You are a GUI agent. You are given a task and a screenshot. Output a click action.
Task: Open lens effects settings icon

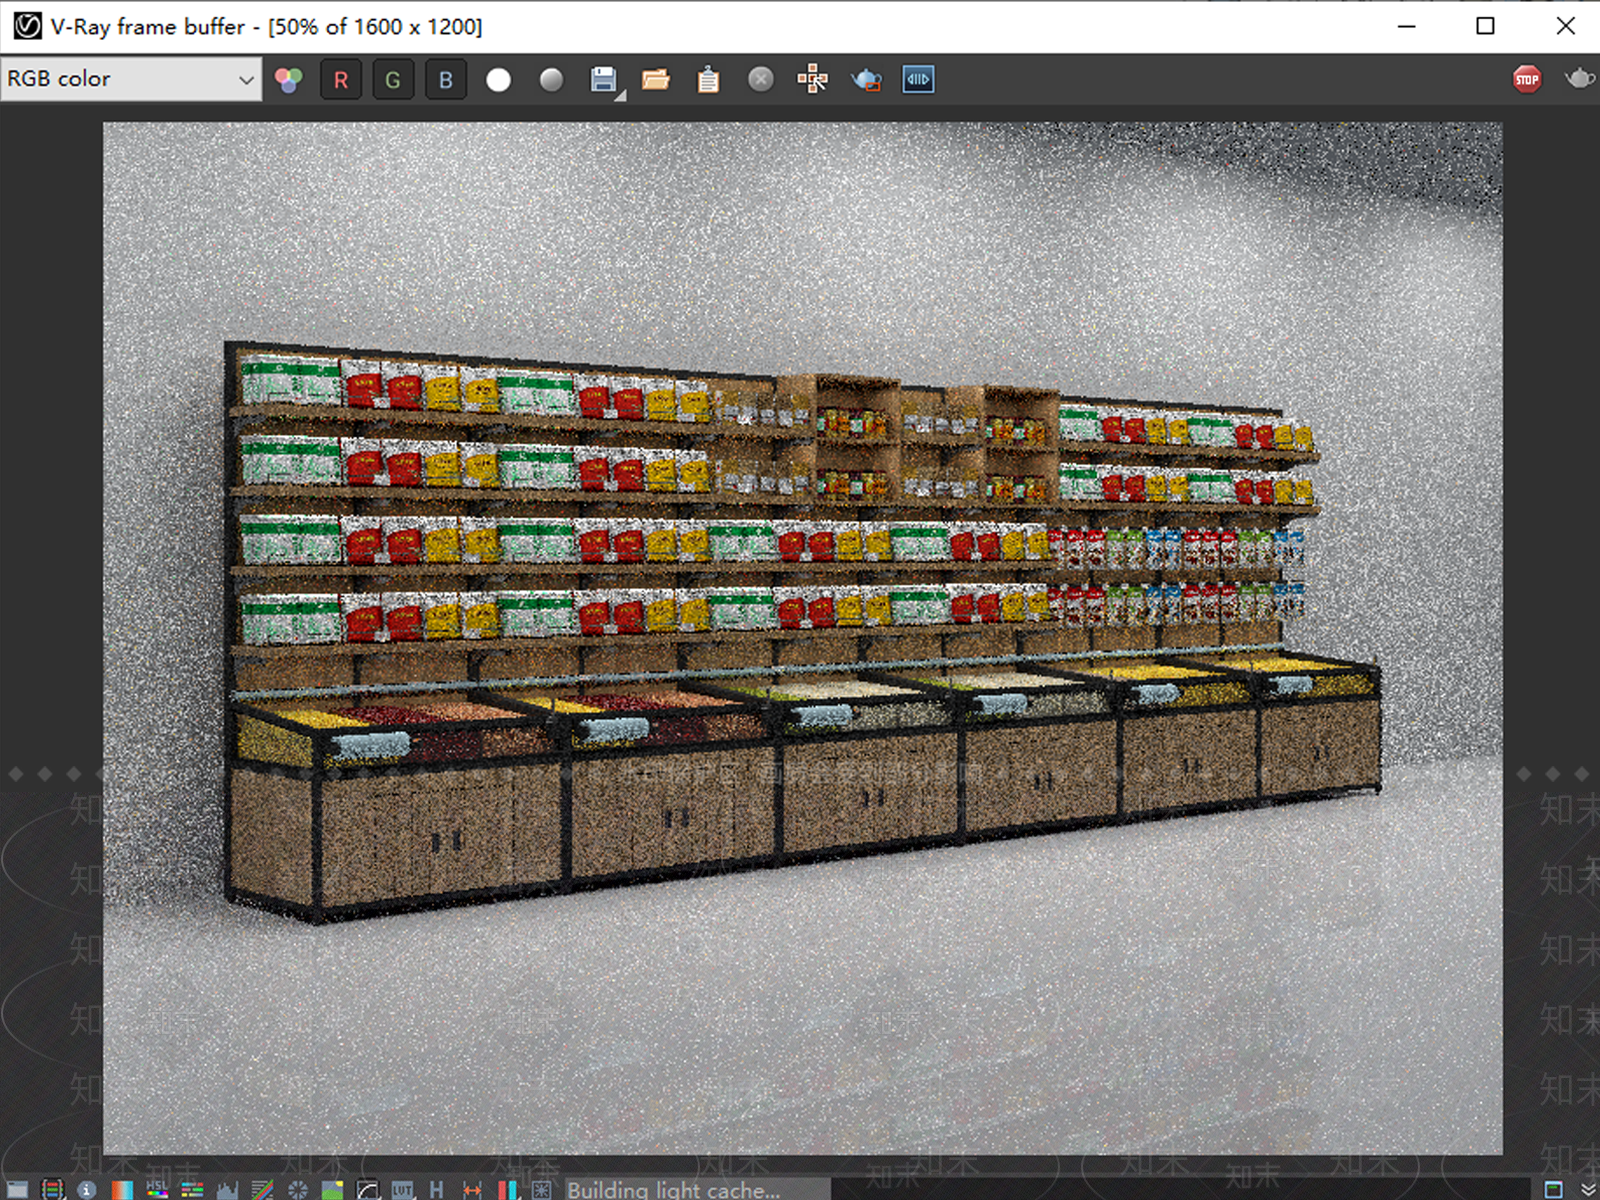coord(542,1189)
